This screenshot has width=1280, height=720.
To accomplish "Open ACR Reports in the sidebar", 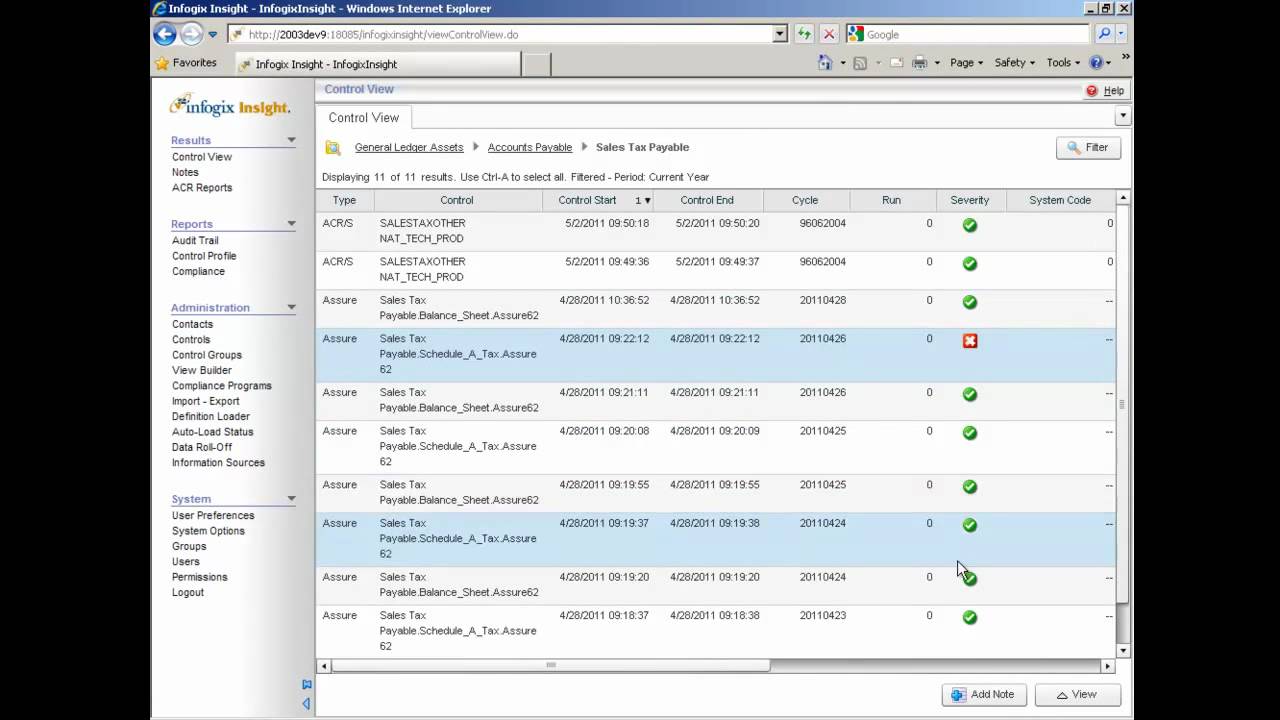I will click(202, 188).
